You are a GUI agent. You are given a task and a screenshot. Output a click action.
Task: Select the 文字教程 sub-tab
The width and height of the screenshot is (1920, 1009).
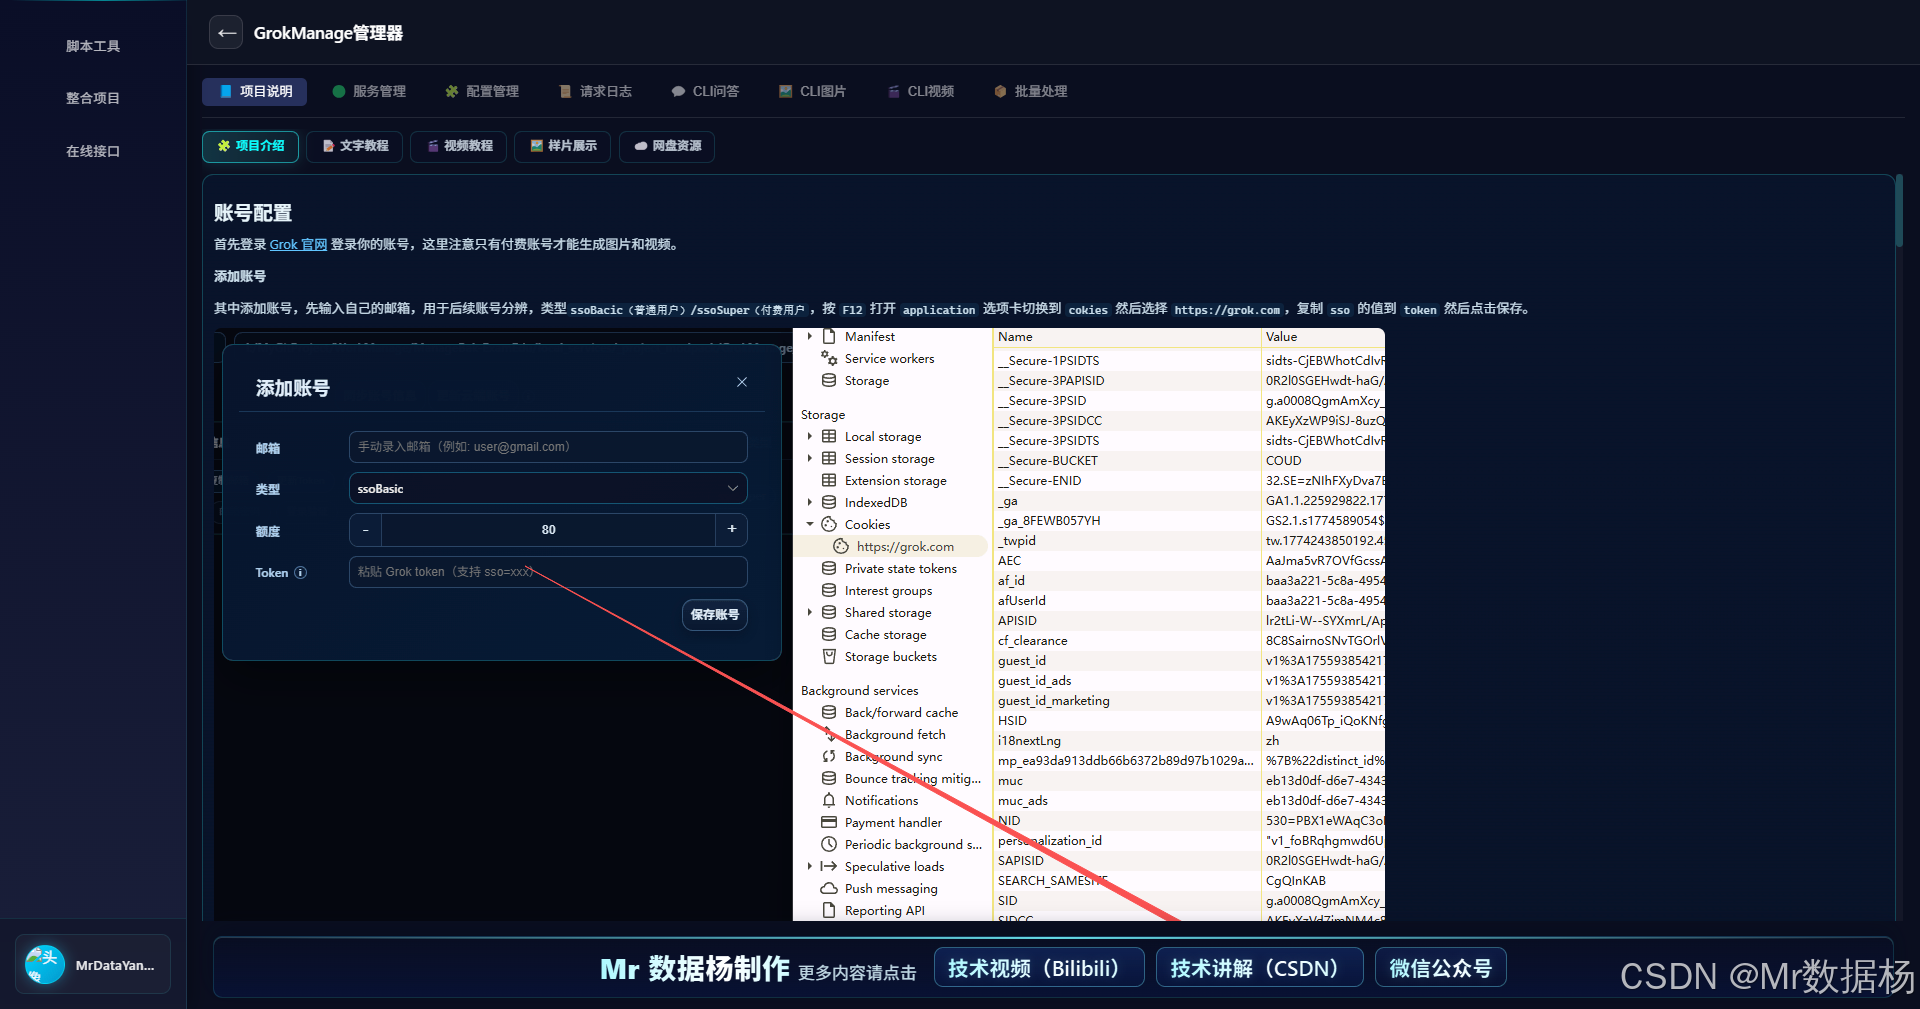[x=355, y=146]
